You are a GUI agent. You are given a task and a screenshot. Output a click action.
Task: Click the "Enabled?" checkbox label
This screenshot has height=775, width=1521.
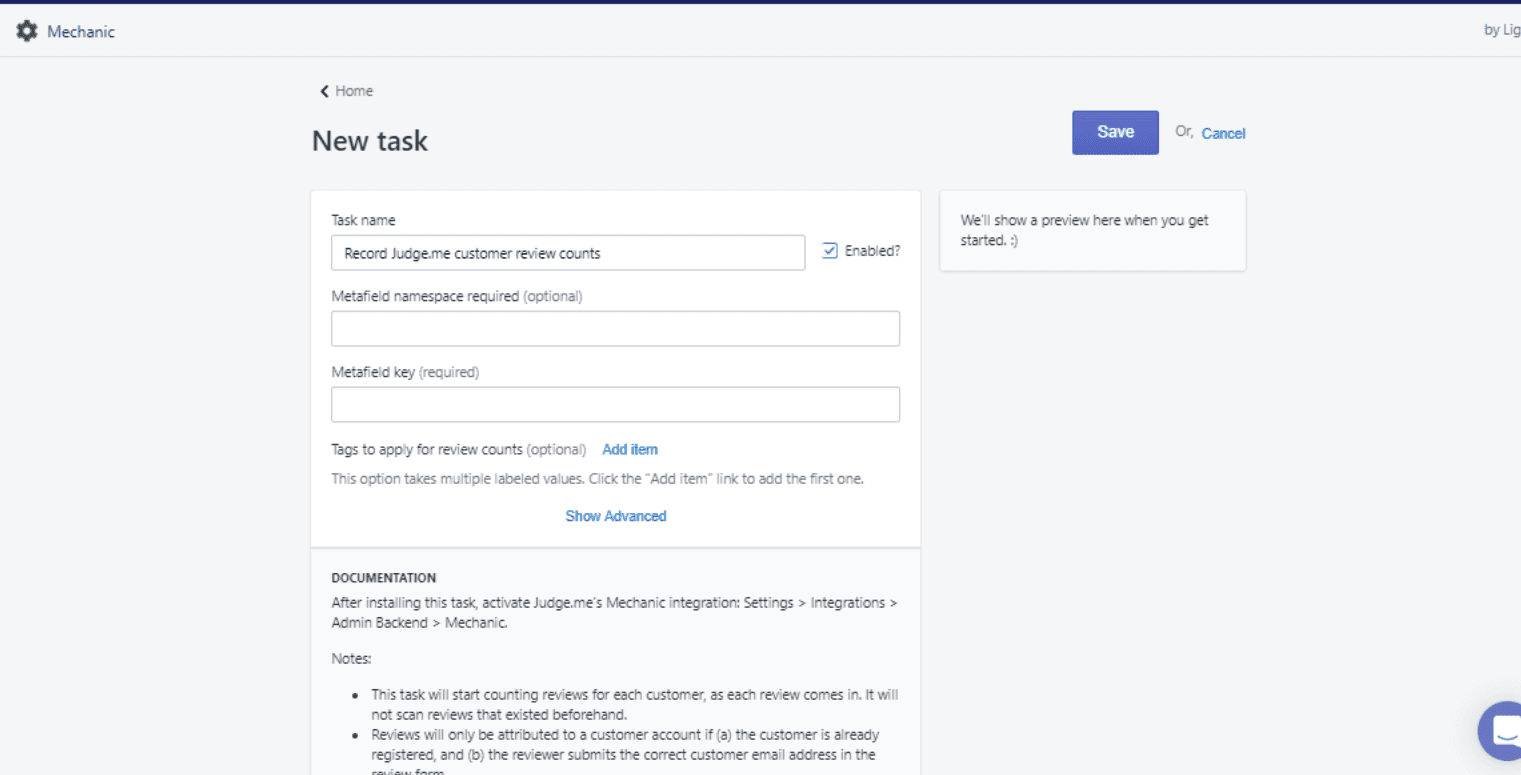coord(872,251)
